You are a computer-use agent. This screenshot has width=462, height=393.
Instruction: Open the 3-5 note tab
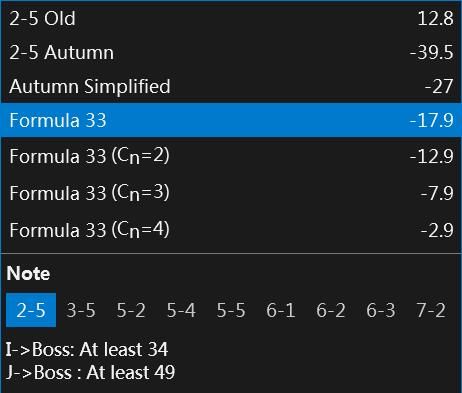[81, 310]
